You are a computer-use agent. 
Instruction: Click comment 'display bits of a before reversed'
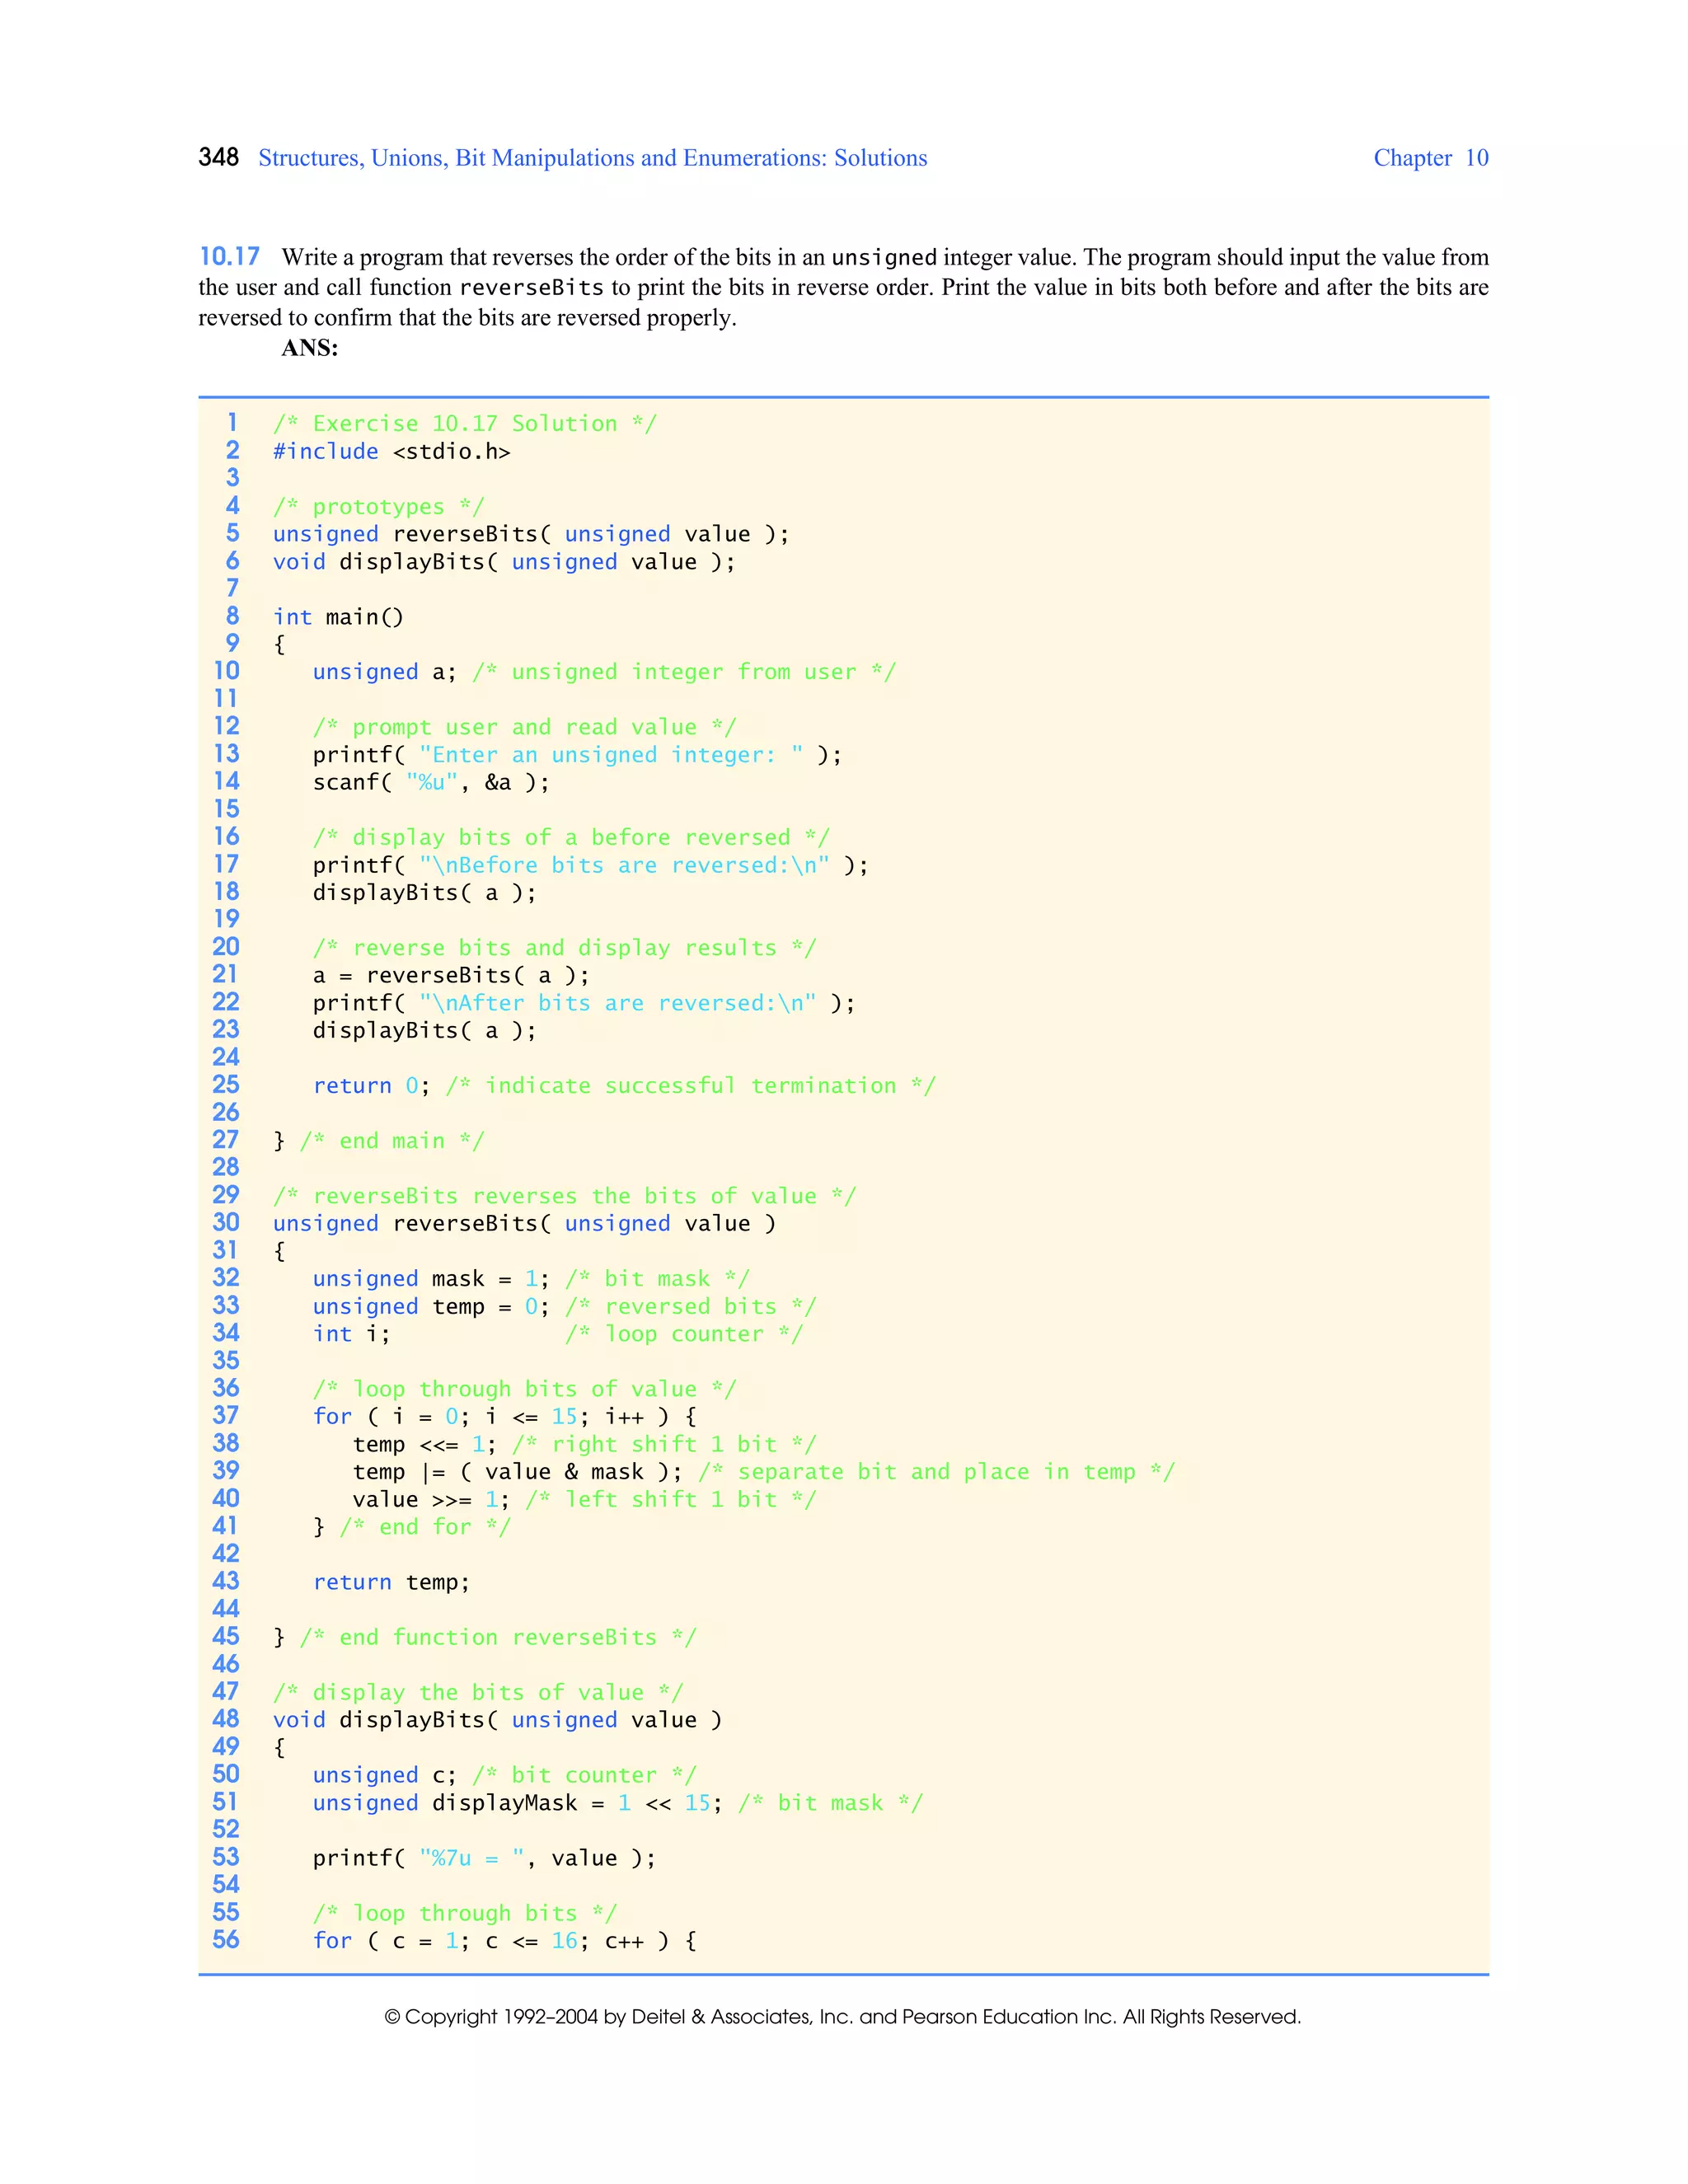pos(571,838)
